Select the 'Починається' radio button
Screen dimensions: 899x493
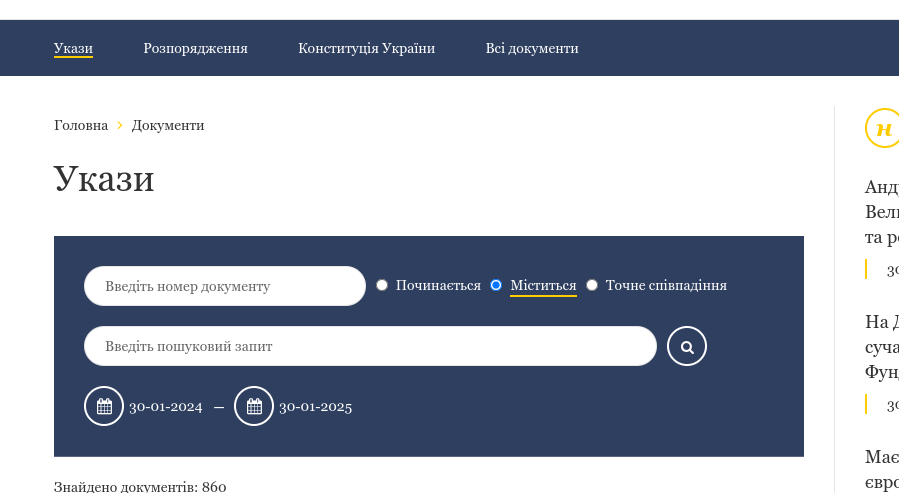click(382, 285)
